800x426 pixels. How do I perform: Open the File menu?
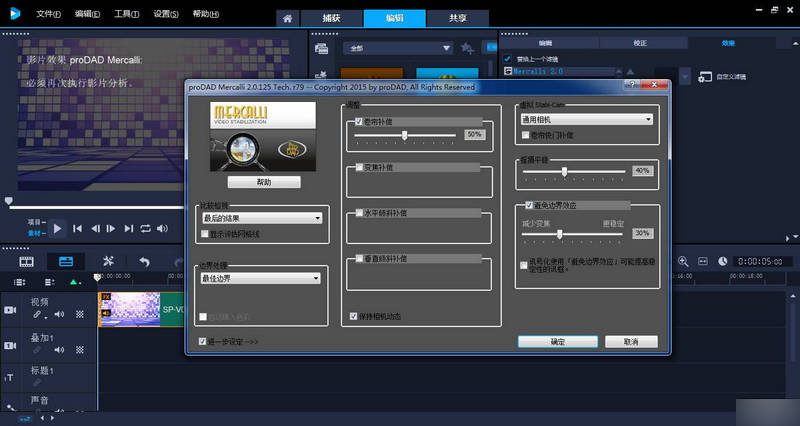(48, 14)
